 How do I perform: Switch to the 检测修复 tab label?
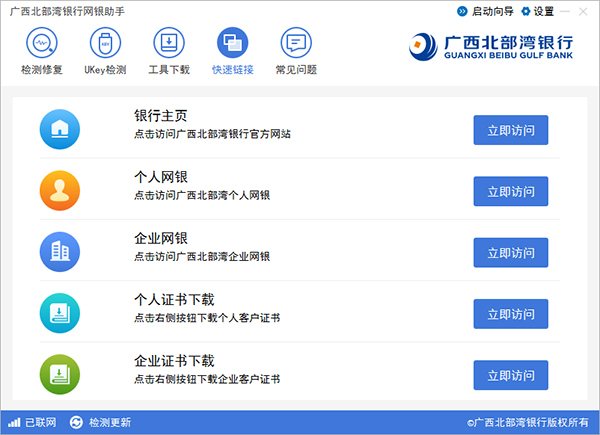click(42, 70)
